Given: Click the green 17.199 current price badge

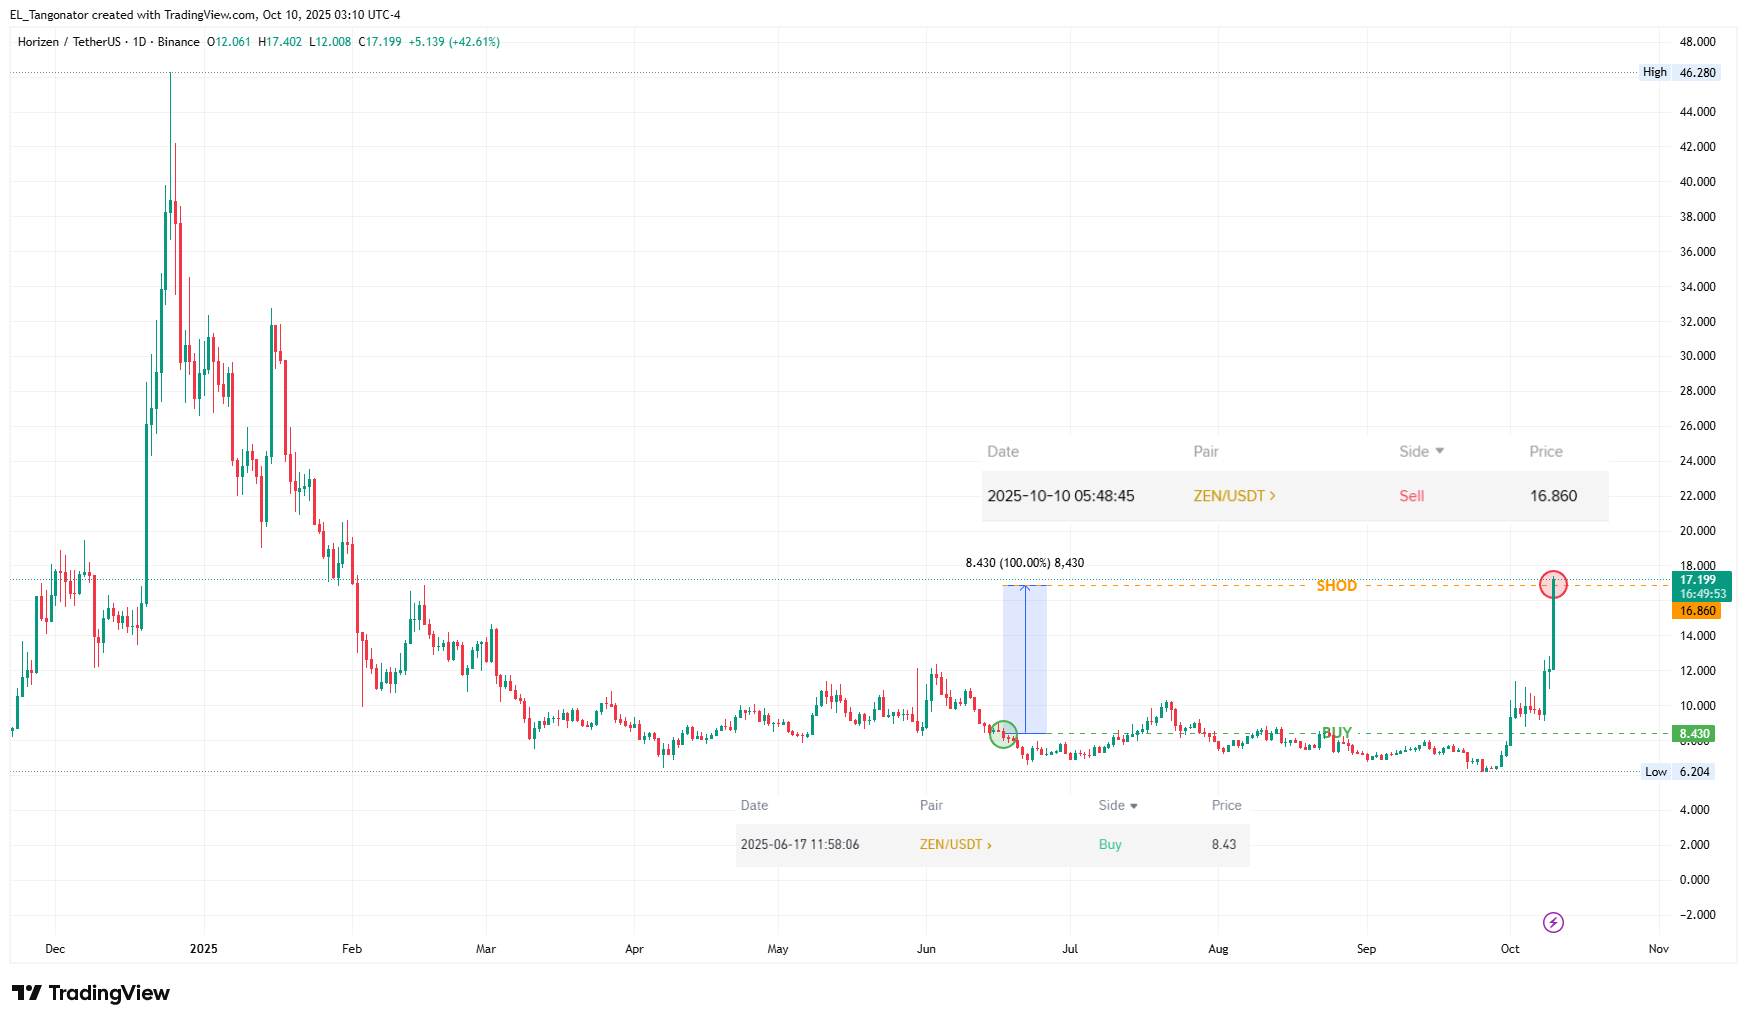Looking at the screenshot, I should tap(1697, 579).
